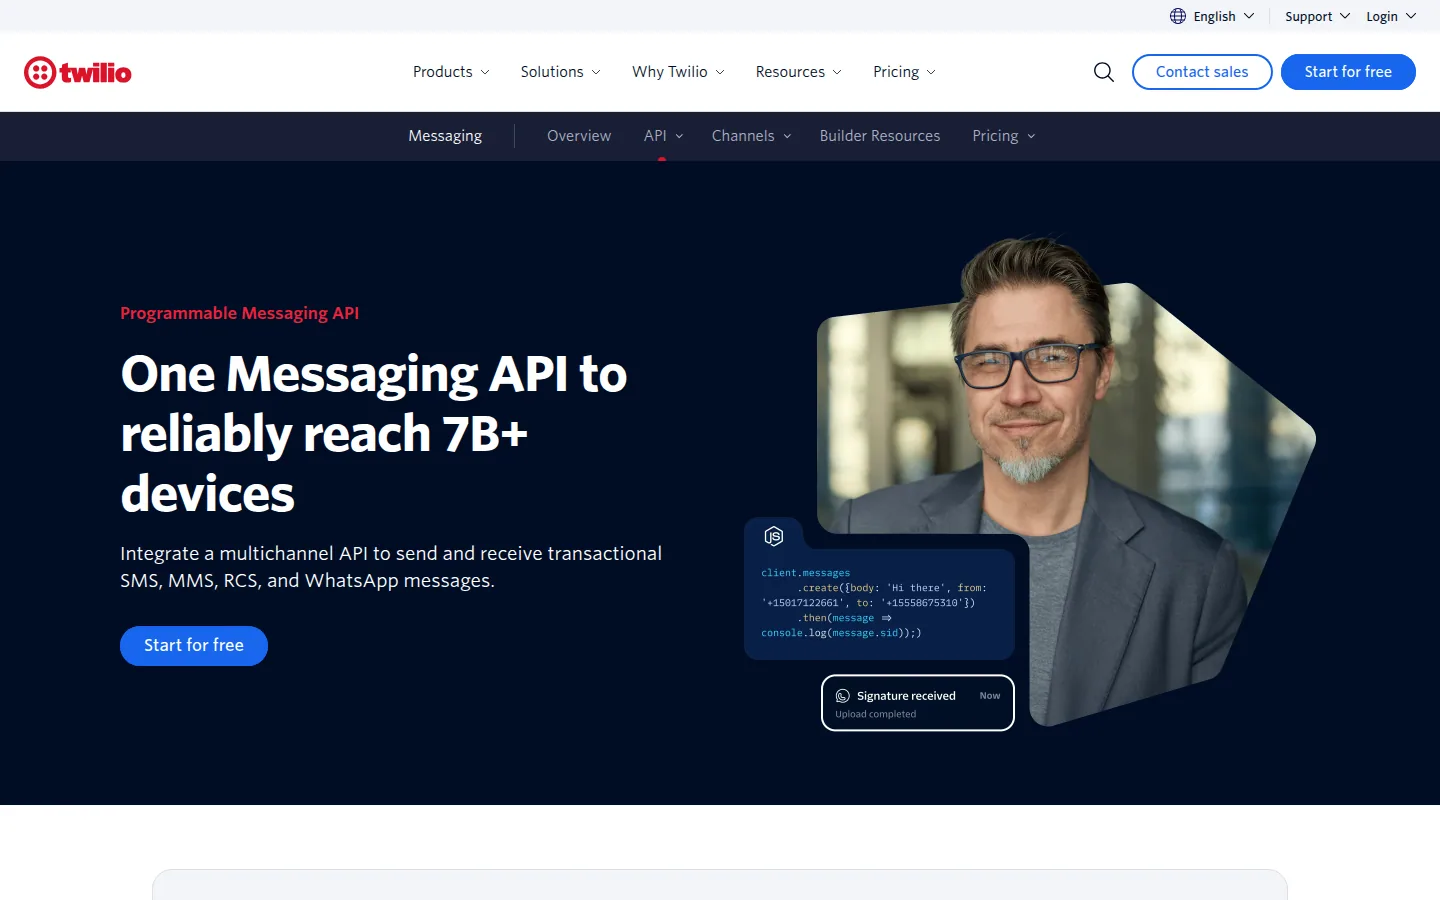This screenshot has width=1440, height=900.
Task: Click the Messaging section label
Action: tap(445, 136)
